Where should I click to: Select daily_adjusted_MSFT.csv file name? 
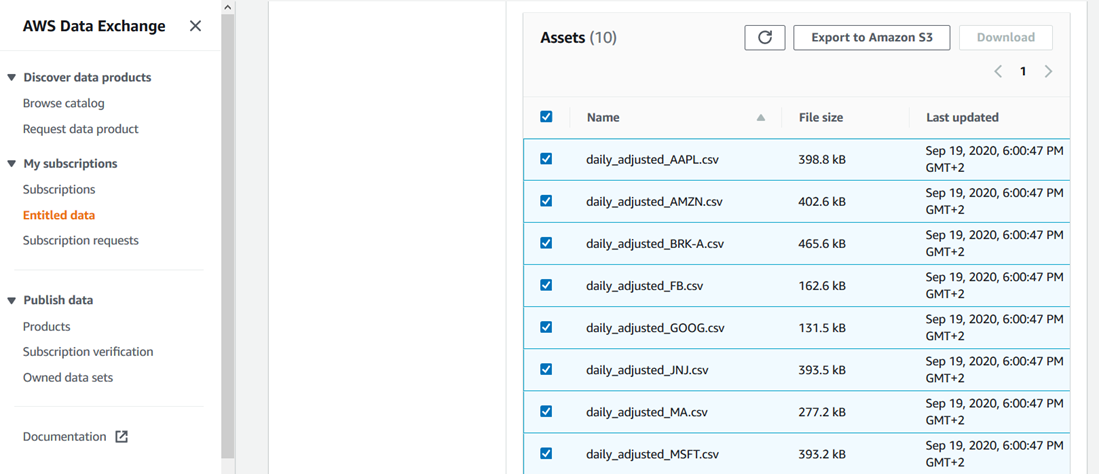(x=653, y=454)
